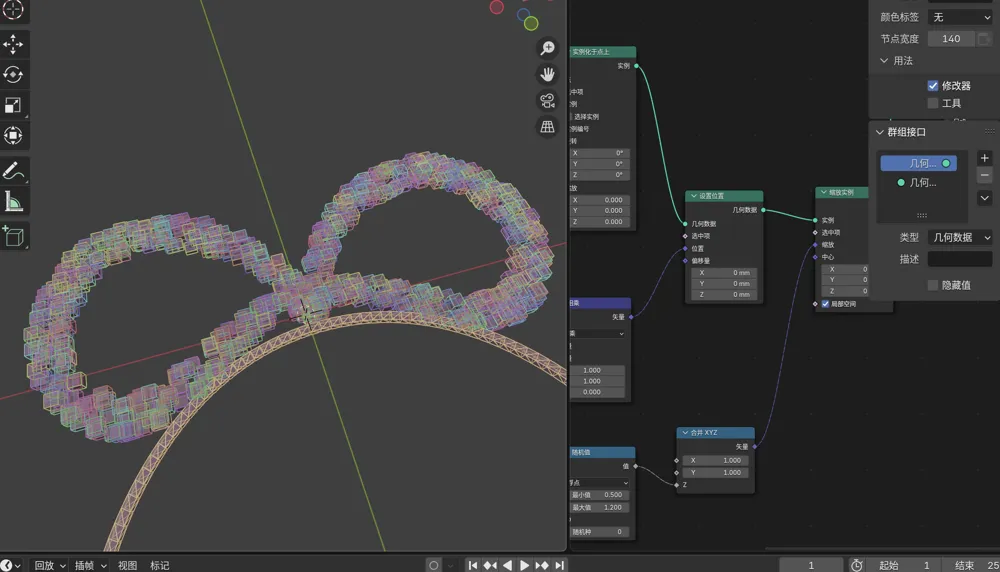Click 矢量 output socket on 合并 XYZ

pyautogui.click(x=754, y=446)
